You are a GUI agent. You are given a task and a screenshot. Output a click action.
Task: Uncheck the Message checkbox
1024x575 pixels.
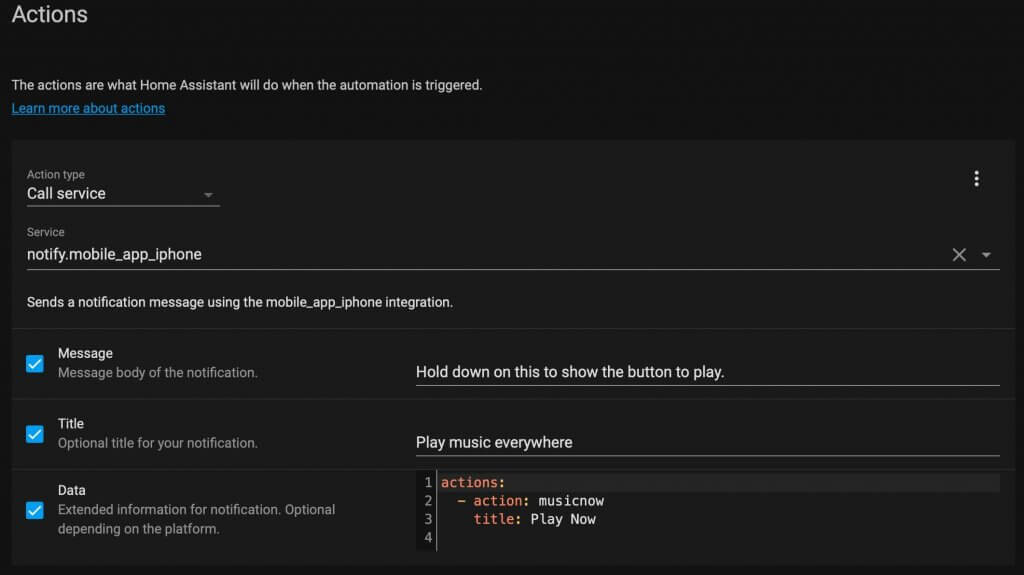(x=35, y=363)
